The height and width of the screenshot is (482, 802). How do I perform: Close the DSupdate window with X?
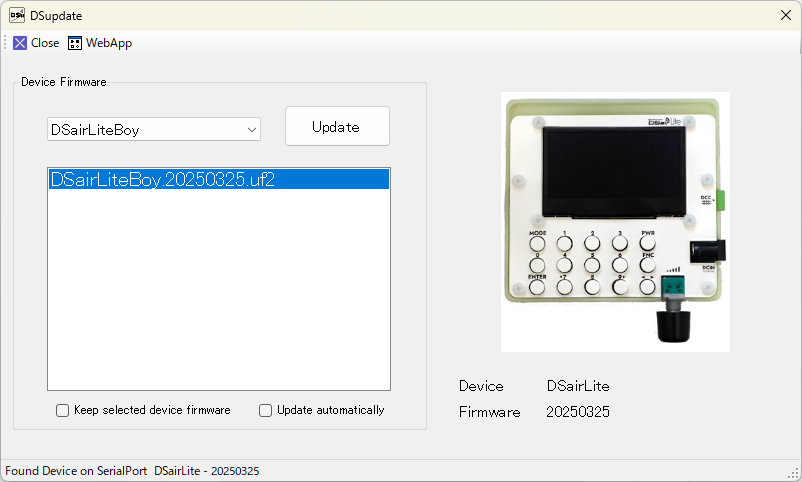click(785, 15)
